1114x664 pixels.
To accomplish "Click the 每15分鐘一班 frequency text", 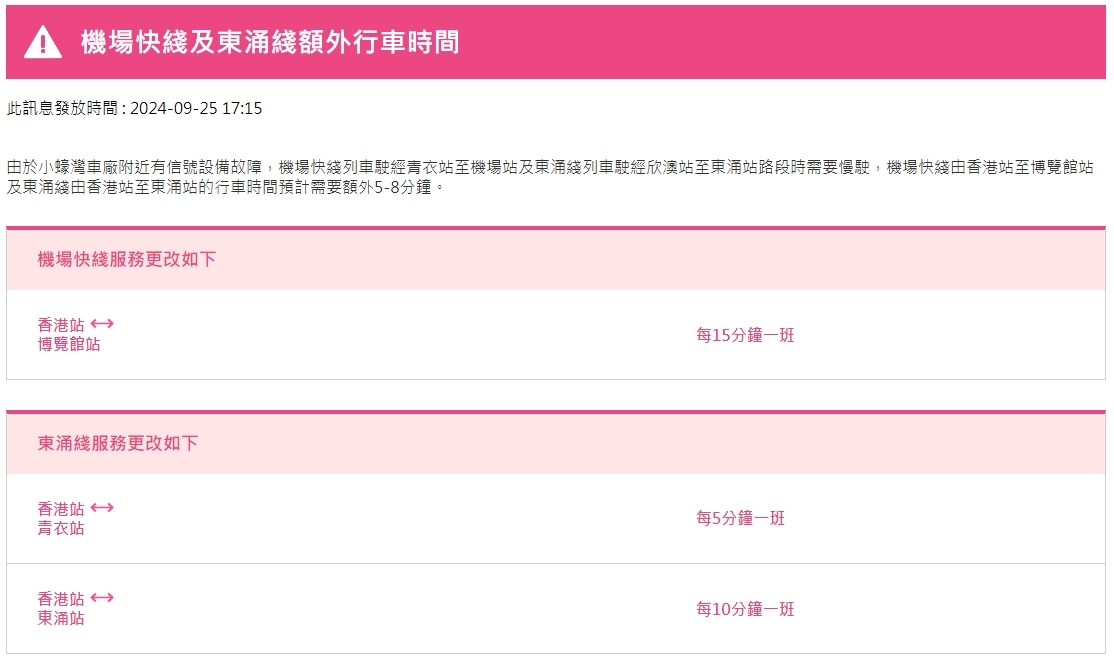I will [x=745, y=335].
